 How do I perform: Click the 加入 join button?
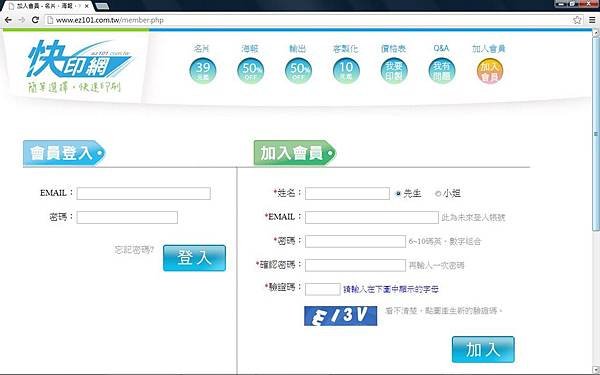pyautogui.click(x=483, y=349)
